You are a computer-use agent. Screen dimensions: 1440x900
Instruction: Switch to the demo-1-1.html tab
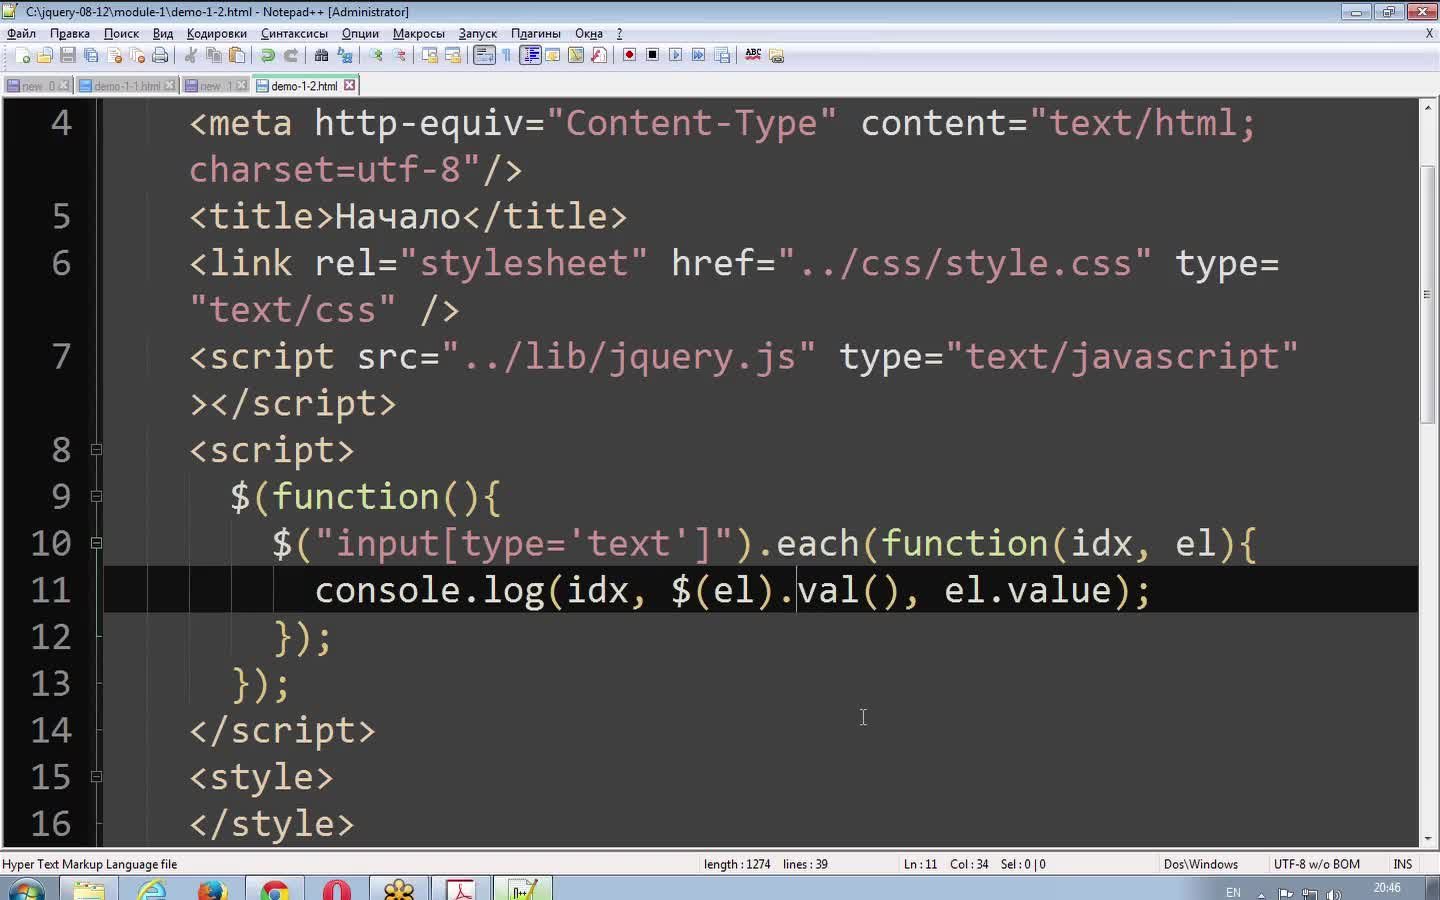click(x=126, y=86)
